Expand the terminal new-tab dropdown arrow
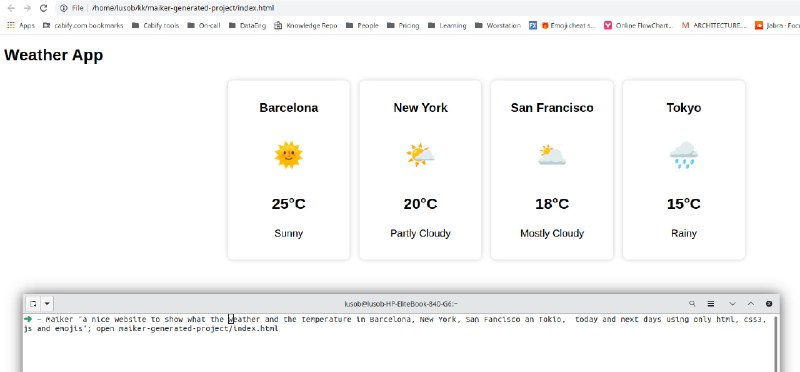Image resolution: width=800 pixels, height=372 pixels. (x=47, y=304)
